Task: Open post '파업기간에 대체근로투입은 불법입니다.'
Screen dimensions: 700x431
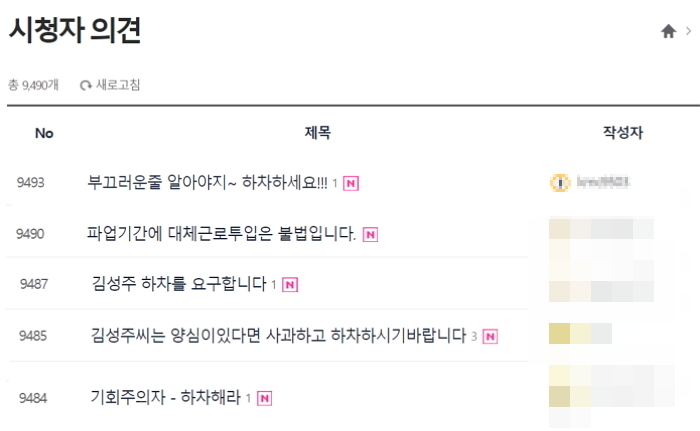Action: (x=221, y=235)
